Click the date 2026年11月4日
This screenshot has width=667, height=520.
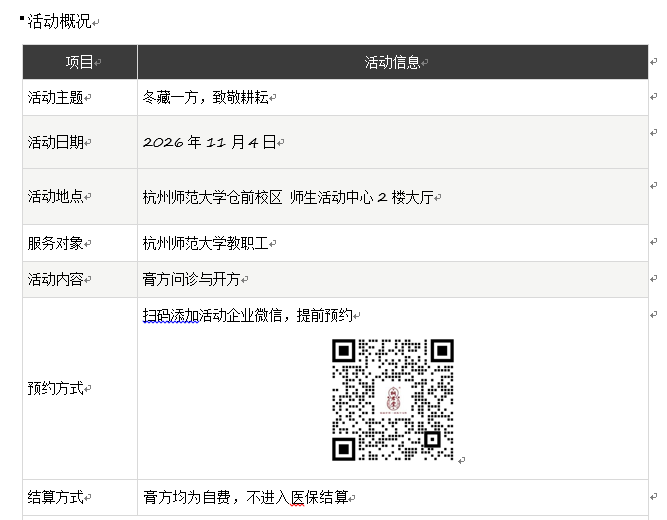click(209, 142)
